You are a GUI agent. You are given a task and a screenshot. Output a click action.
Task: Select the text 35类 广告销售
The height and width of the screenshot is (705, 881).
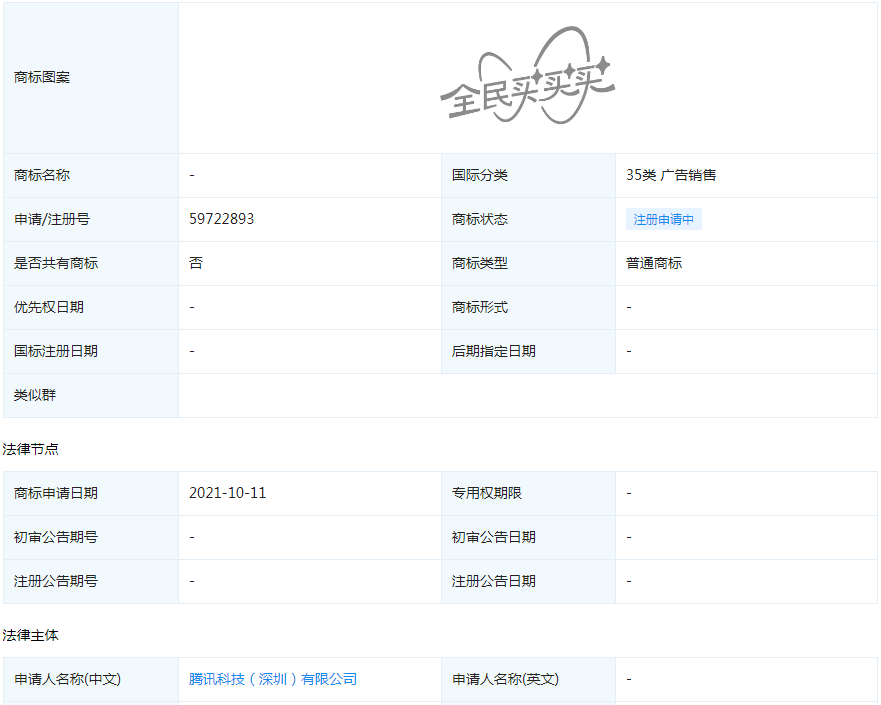click(671, 175)
